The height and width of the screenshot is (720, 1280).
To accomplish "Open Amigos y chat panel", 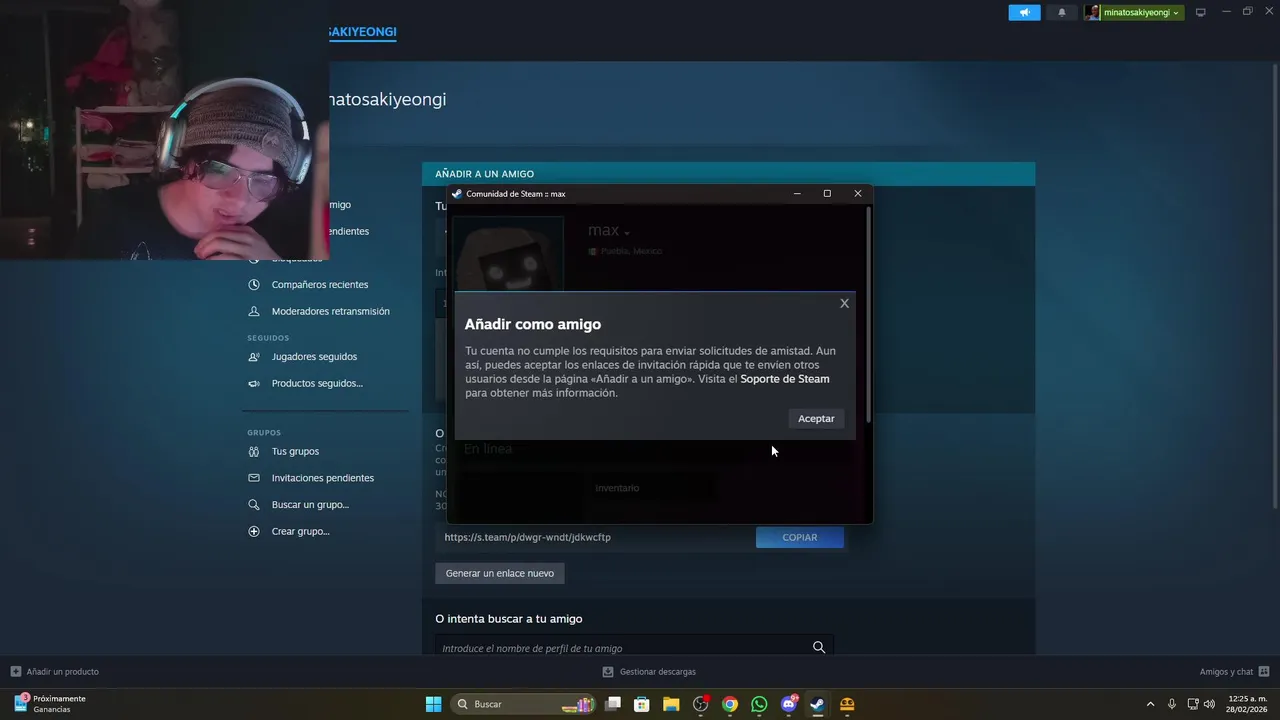I will tap(1234, 672).
